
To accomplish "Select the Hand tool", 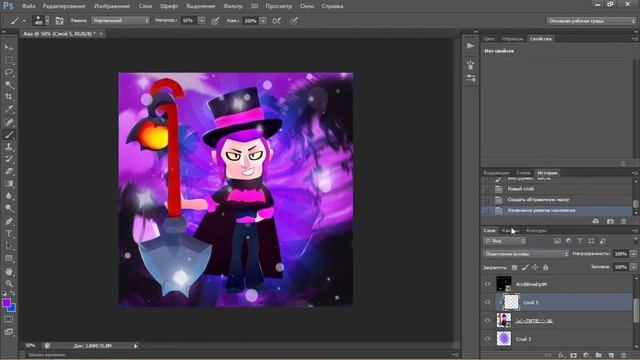I will click(x=9, y=271).
